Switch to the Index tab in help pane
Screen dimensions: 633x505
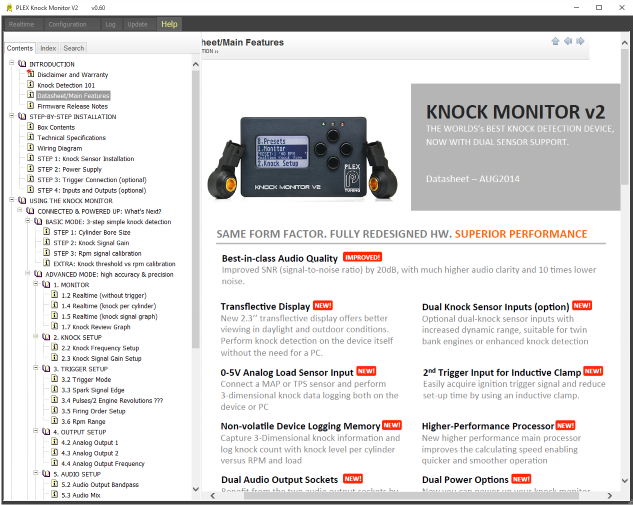click(48, 48)
